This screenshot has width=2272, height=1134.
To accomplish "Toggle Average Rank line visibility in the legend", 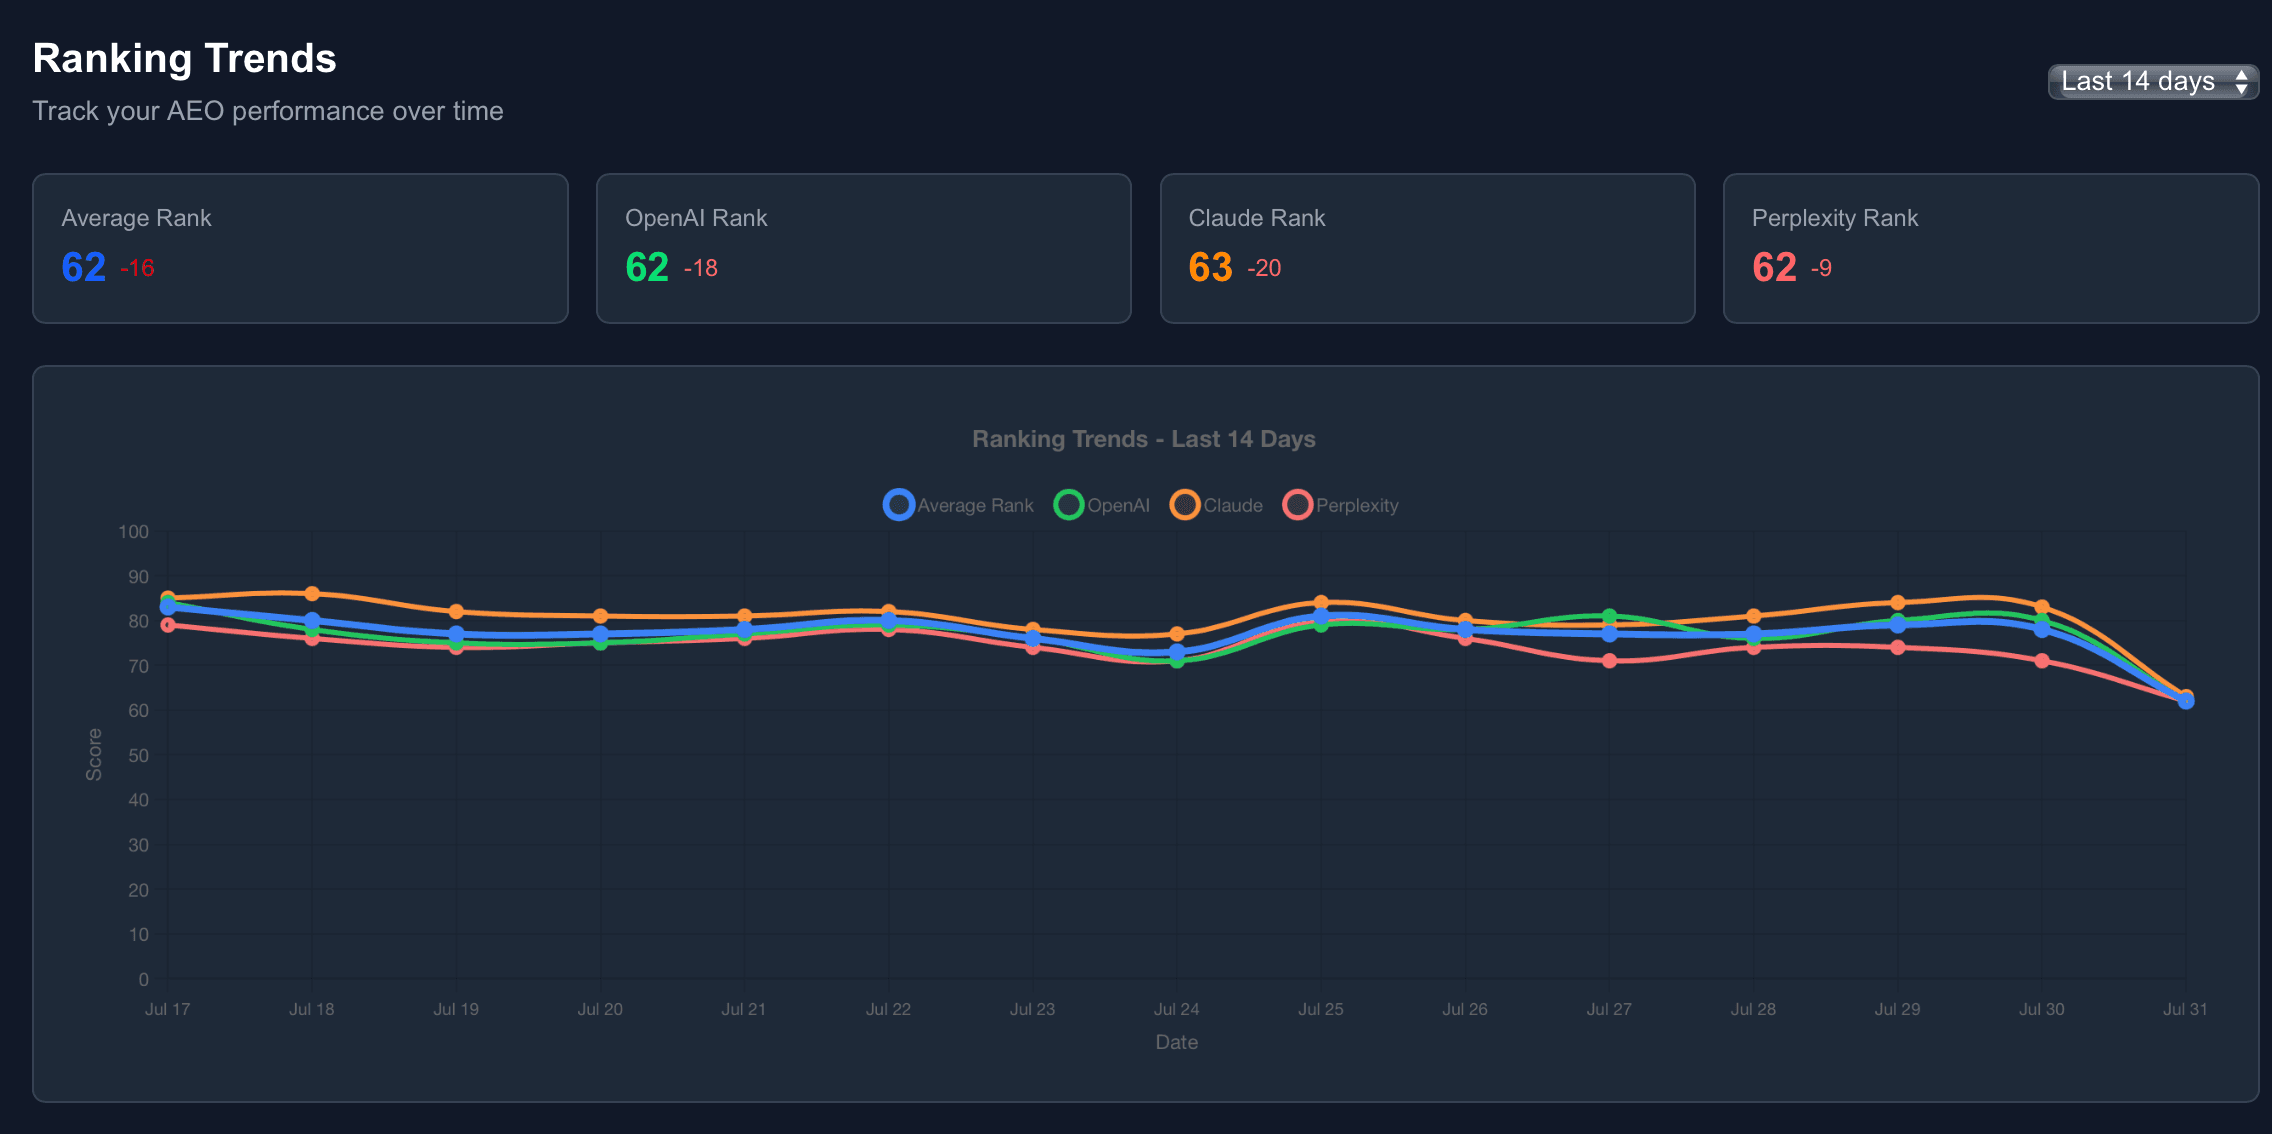I will coord(958,505).
